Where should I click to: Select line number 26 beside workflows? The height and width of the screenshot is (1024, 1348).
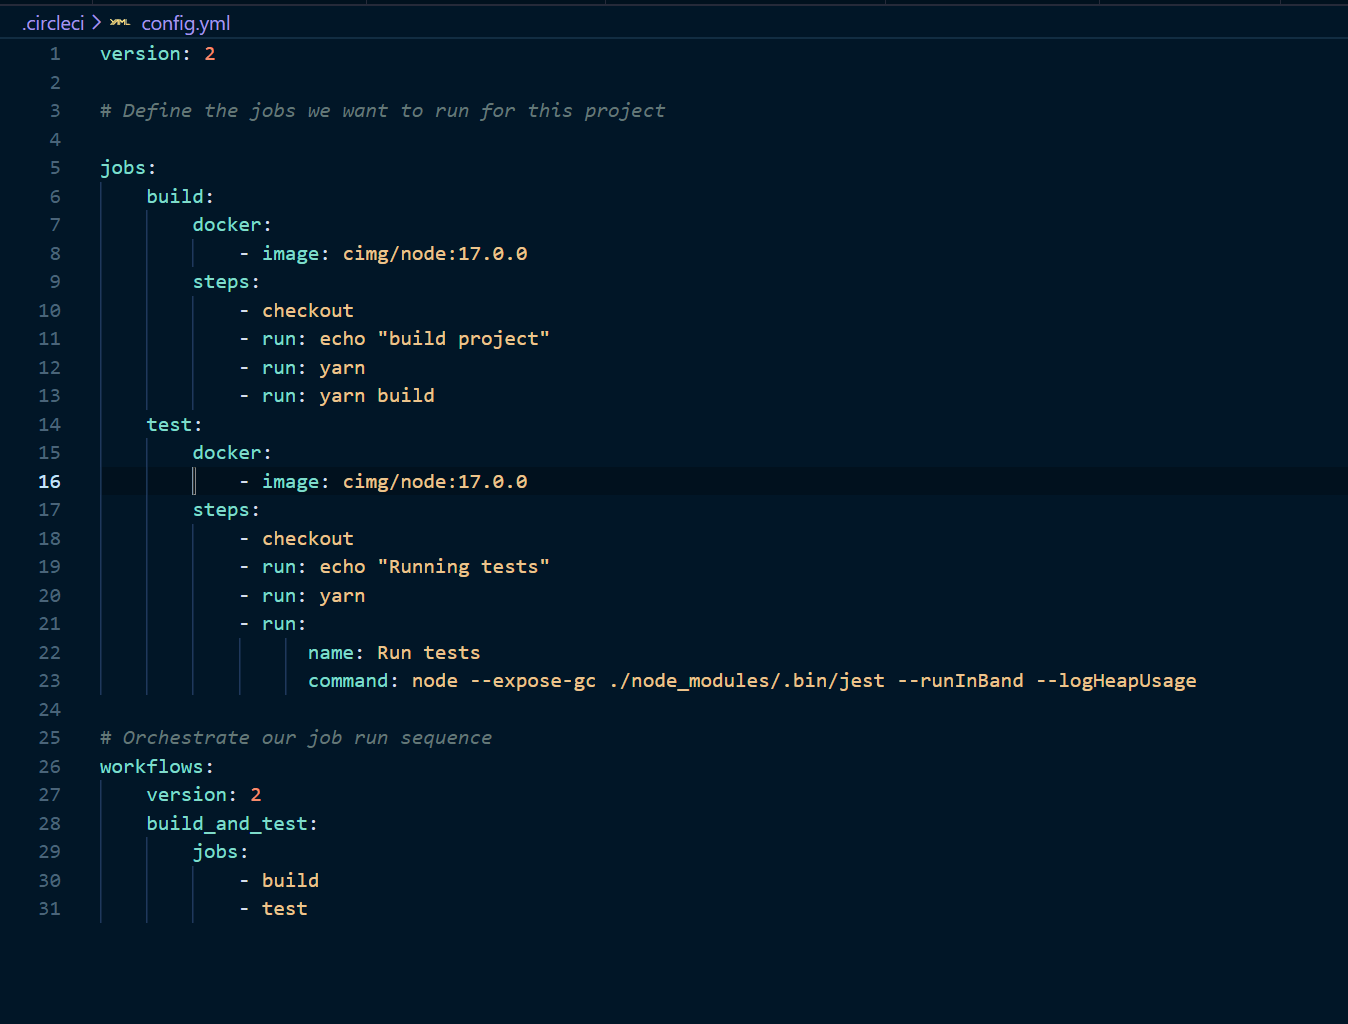49,767
